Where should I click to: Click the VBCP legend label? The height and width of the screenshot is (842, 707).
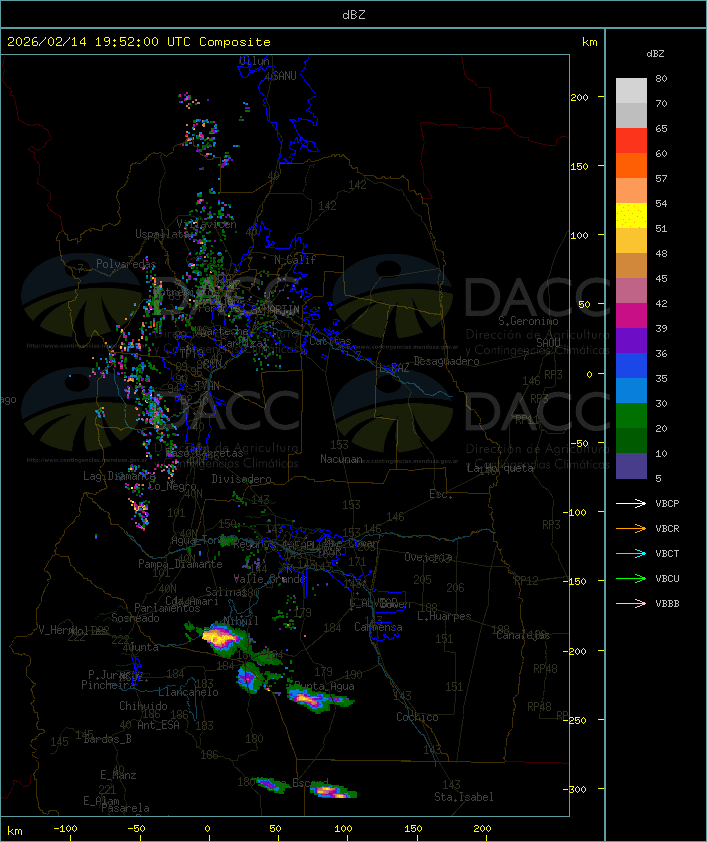click(667, 503)
